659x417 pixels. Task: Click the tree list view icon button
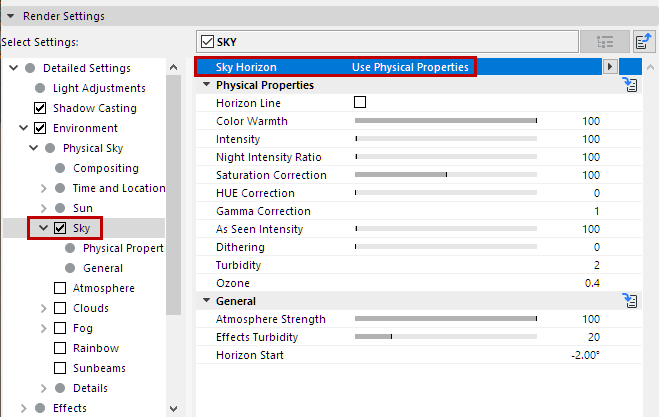coord(604,41)
